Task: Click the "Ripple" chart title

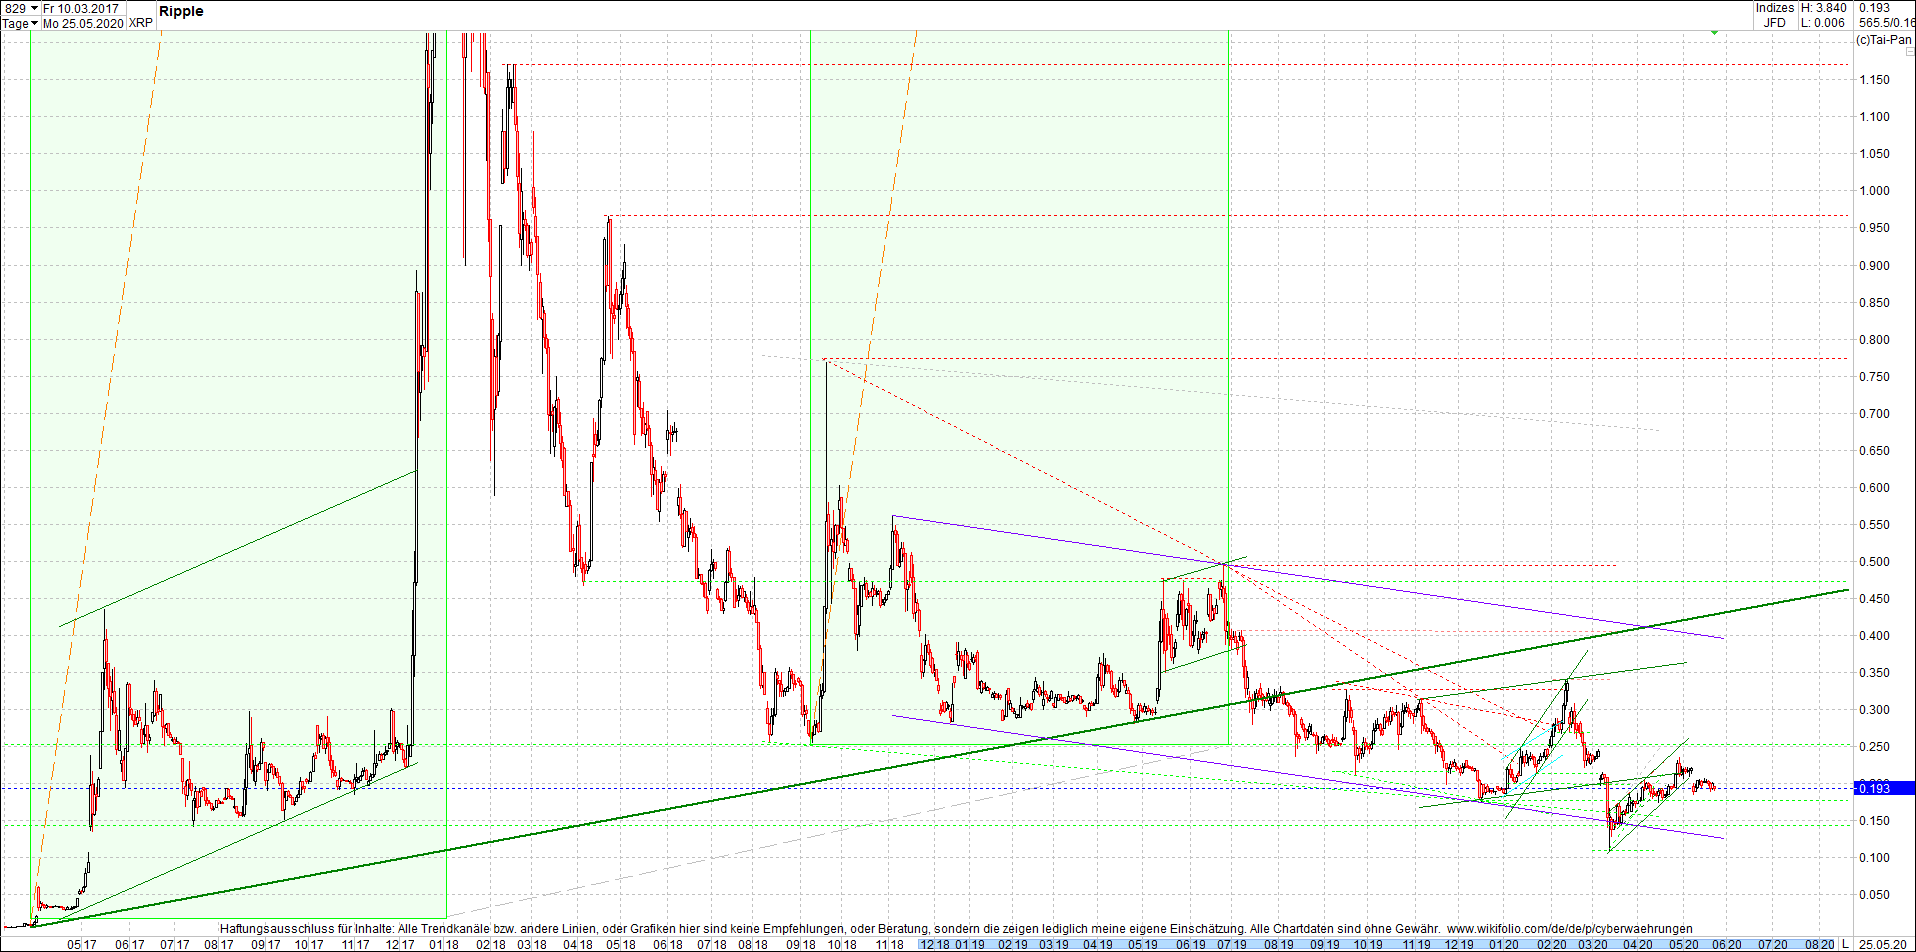Action: (x=181, y=11)
